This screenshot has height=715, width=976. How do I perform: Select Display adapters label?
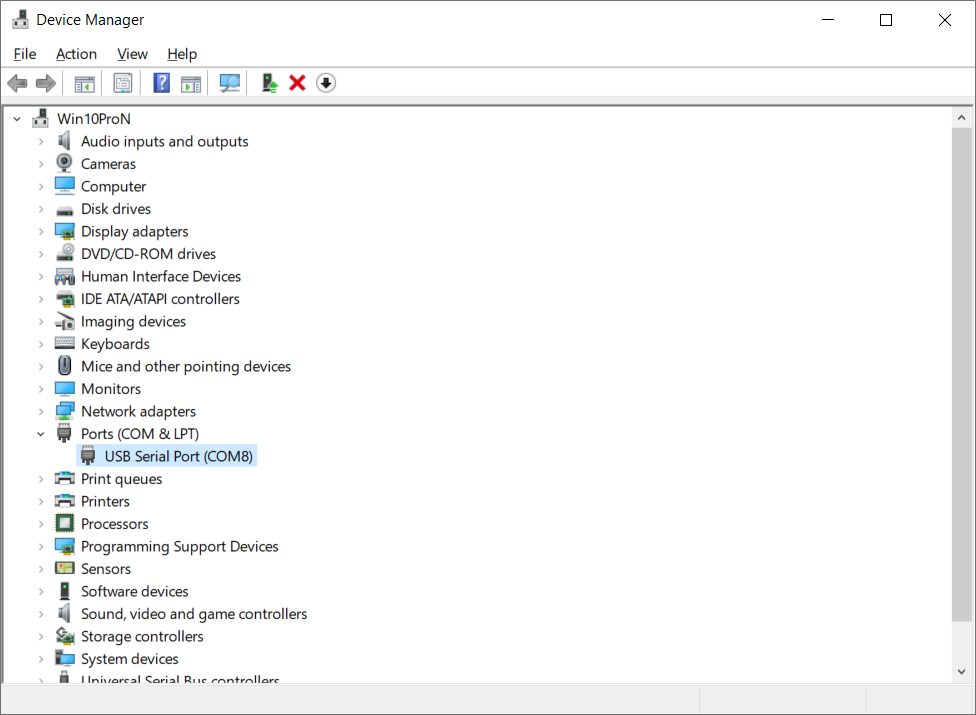click(134, 231)
